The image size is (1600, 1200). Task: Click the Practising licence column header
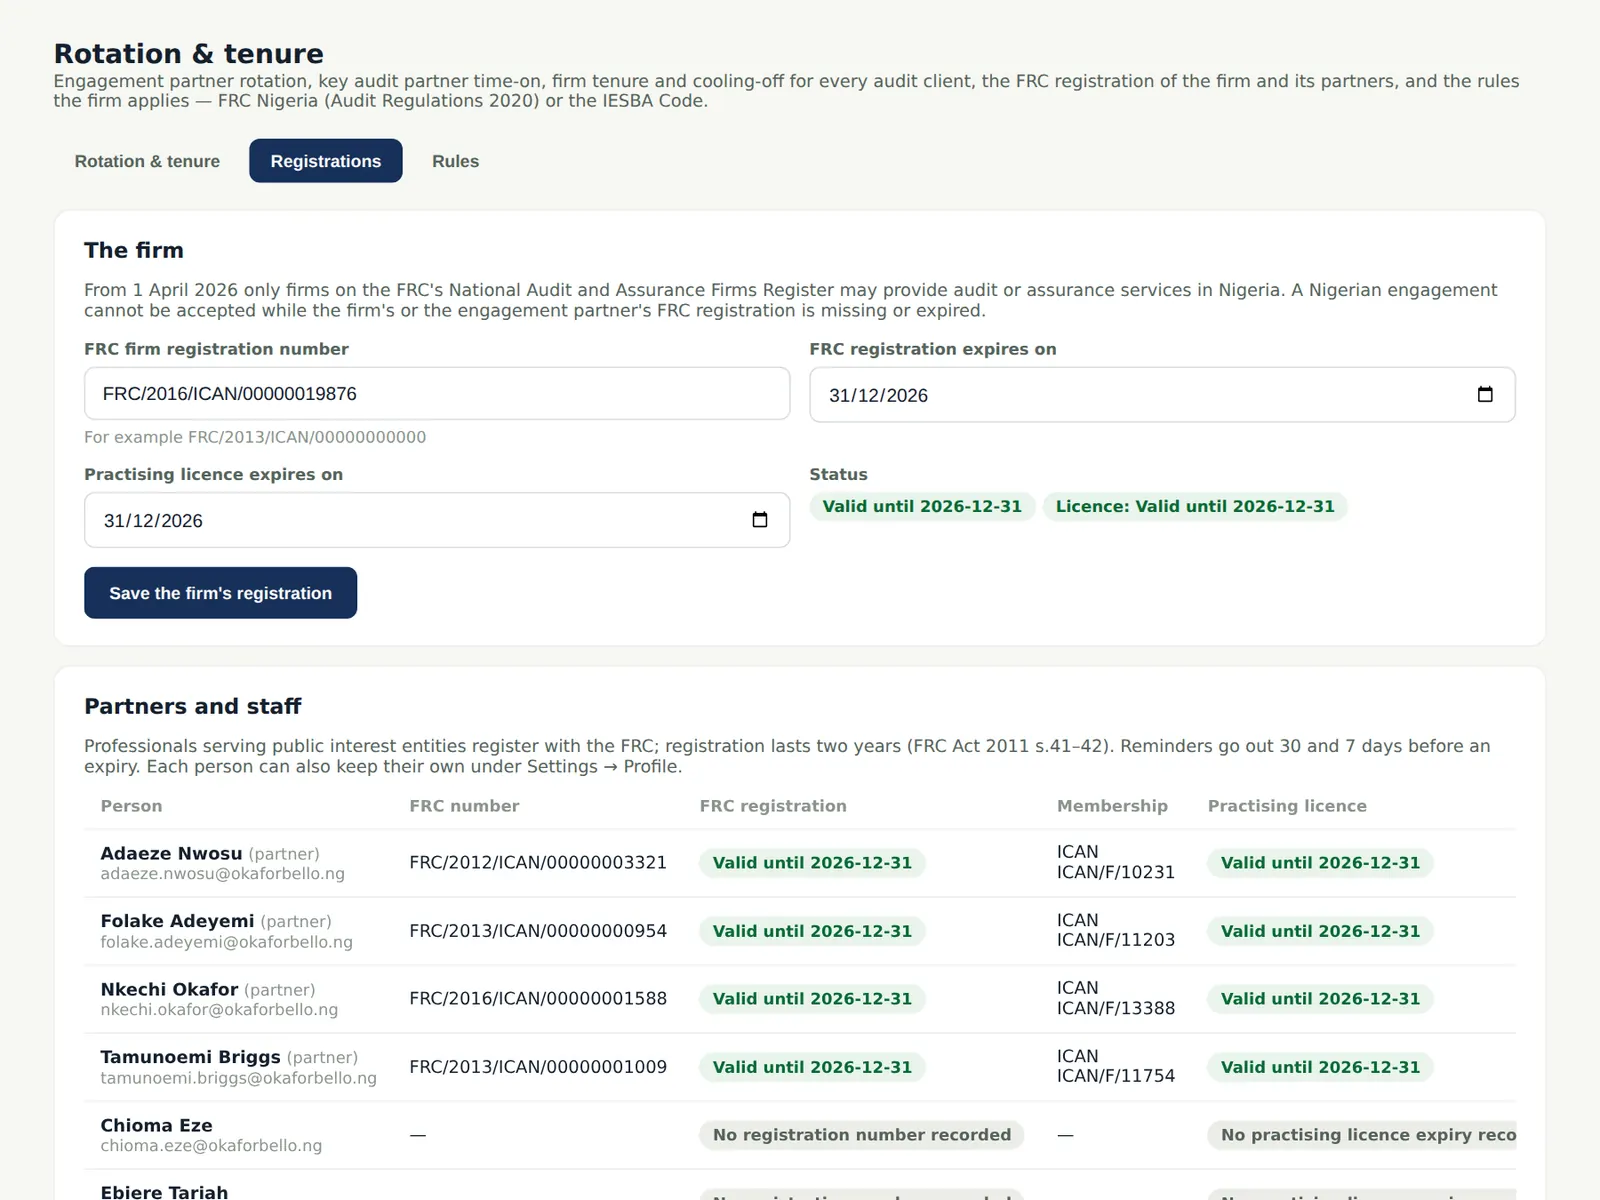pyautogui.click(x=1287, y=806)
